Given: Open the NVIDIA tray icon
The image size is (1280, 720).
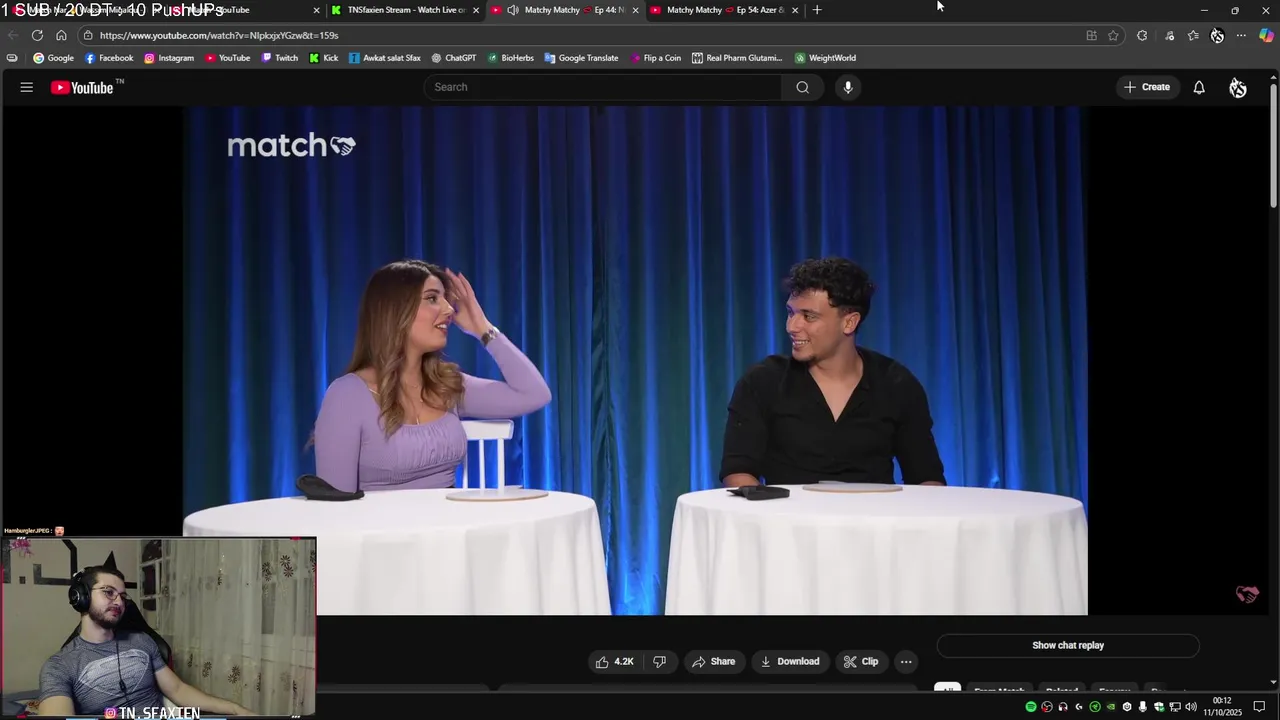Looking at the screenshot, I should click(1111, 707).
